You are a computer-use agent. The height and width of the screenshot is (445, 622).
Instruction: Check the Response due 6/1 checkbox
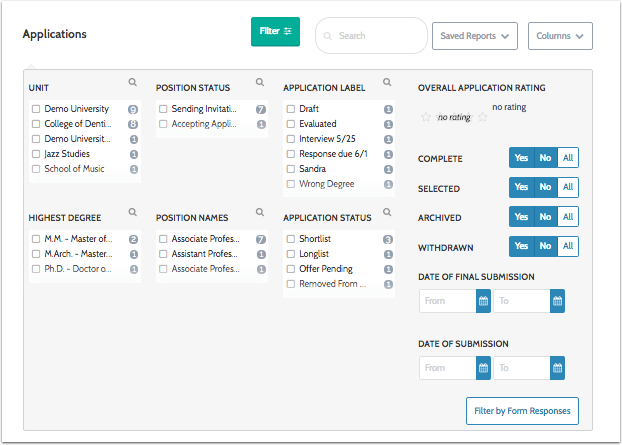(x=291, y=154)
